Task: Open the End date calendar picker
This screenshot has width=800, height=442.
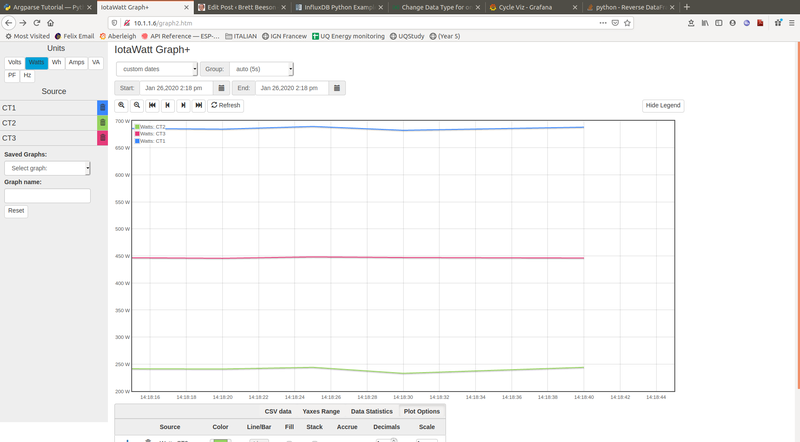Action: 337,88
